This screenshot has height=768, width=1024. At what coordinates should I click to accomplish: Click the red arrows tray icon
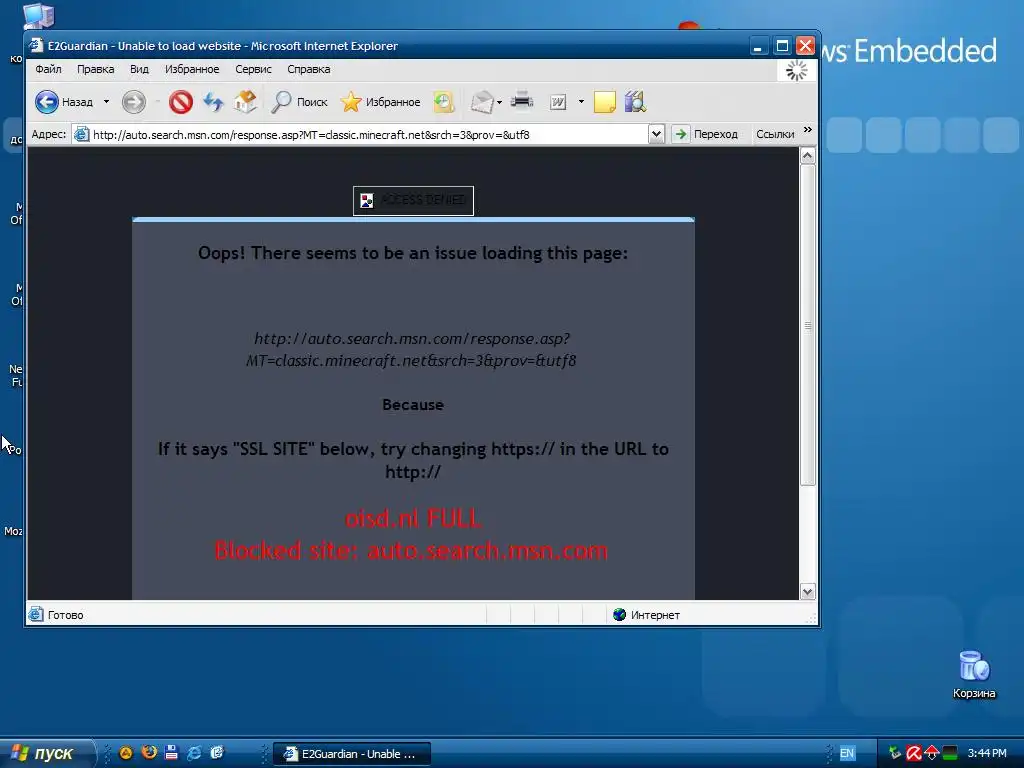tap(932, 753)
